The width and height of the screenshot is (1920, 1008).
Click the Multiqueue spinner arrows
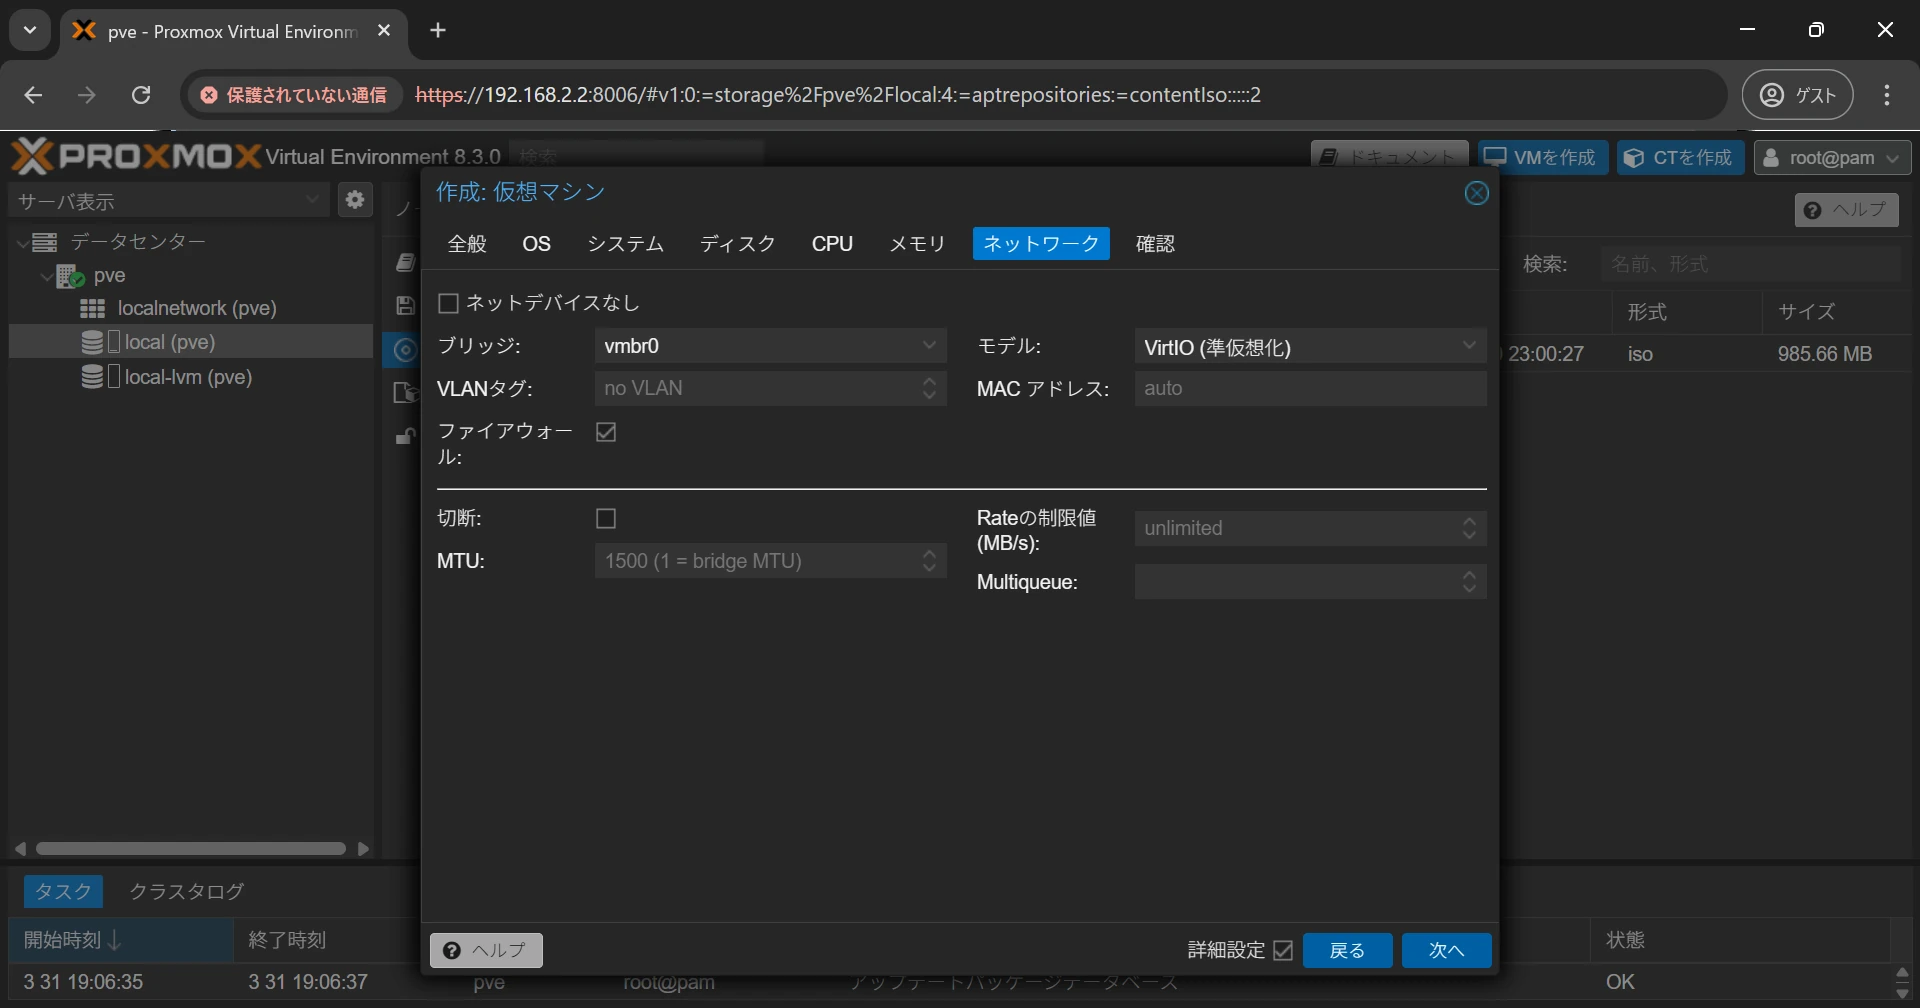click(1469, 581)
